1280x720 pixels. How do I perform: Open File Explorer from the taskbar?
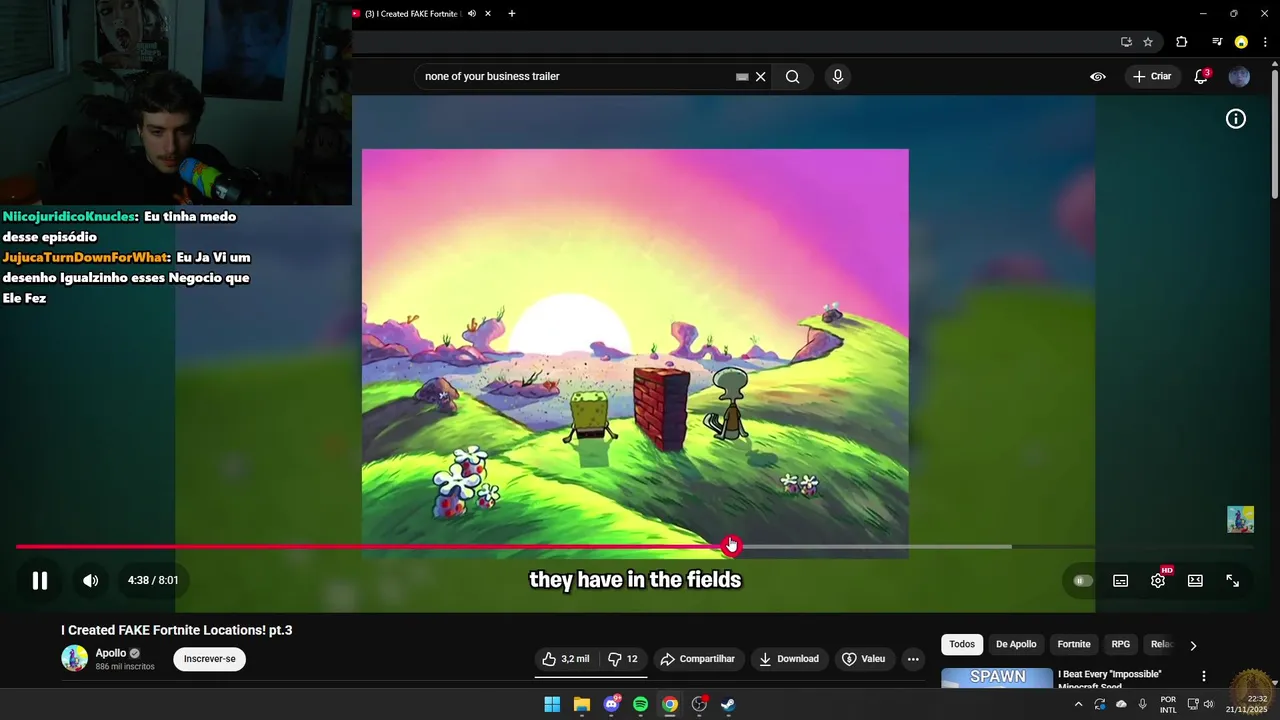click(582, 704)
